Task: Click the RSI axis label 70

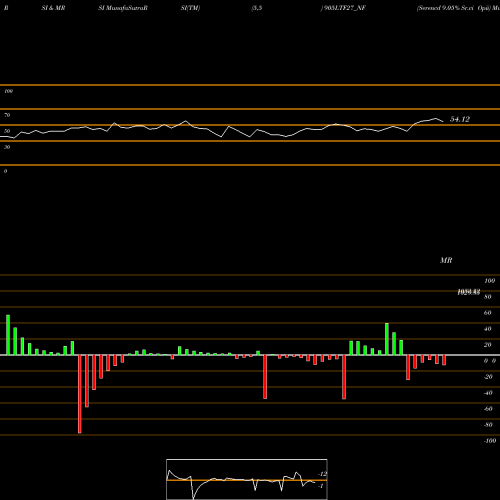Action: [7, 115]
